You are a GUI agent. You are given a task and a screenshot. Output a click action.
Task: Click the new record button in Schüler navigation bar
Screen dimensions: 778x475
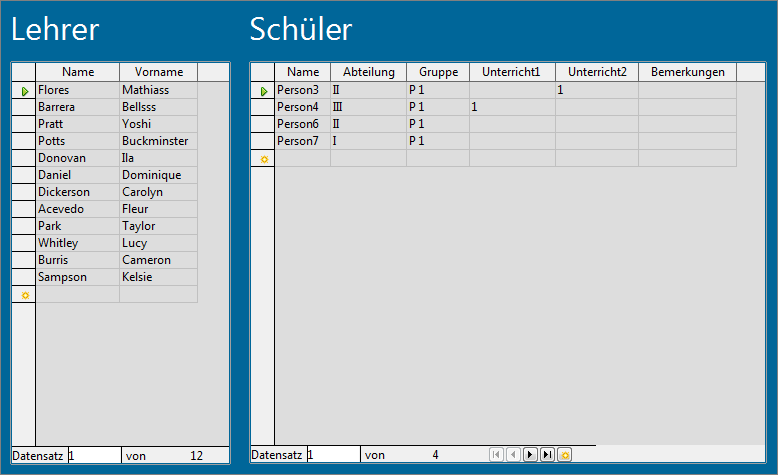[564, 455]
